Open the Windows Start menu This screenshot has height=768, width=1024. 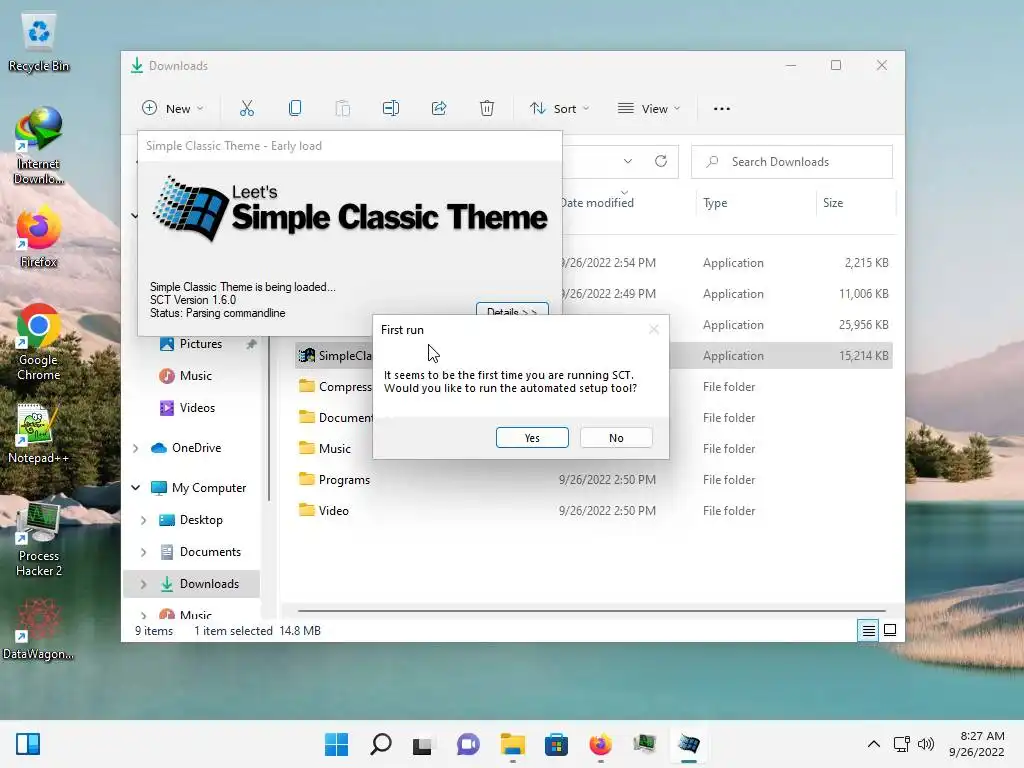[x=336, y=744]
